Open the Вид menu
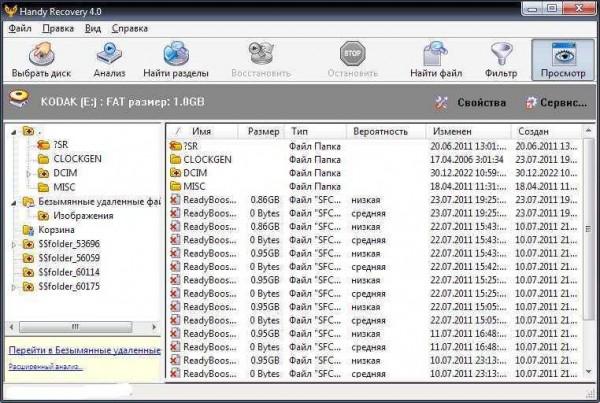This screenshot has height=403, width=600. [x=93, y=28]
